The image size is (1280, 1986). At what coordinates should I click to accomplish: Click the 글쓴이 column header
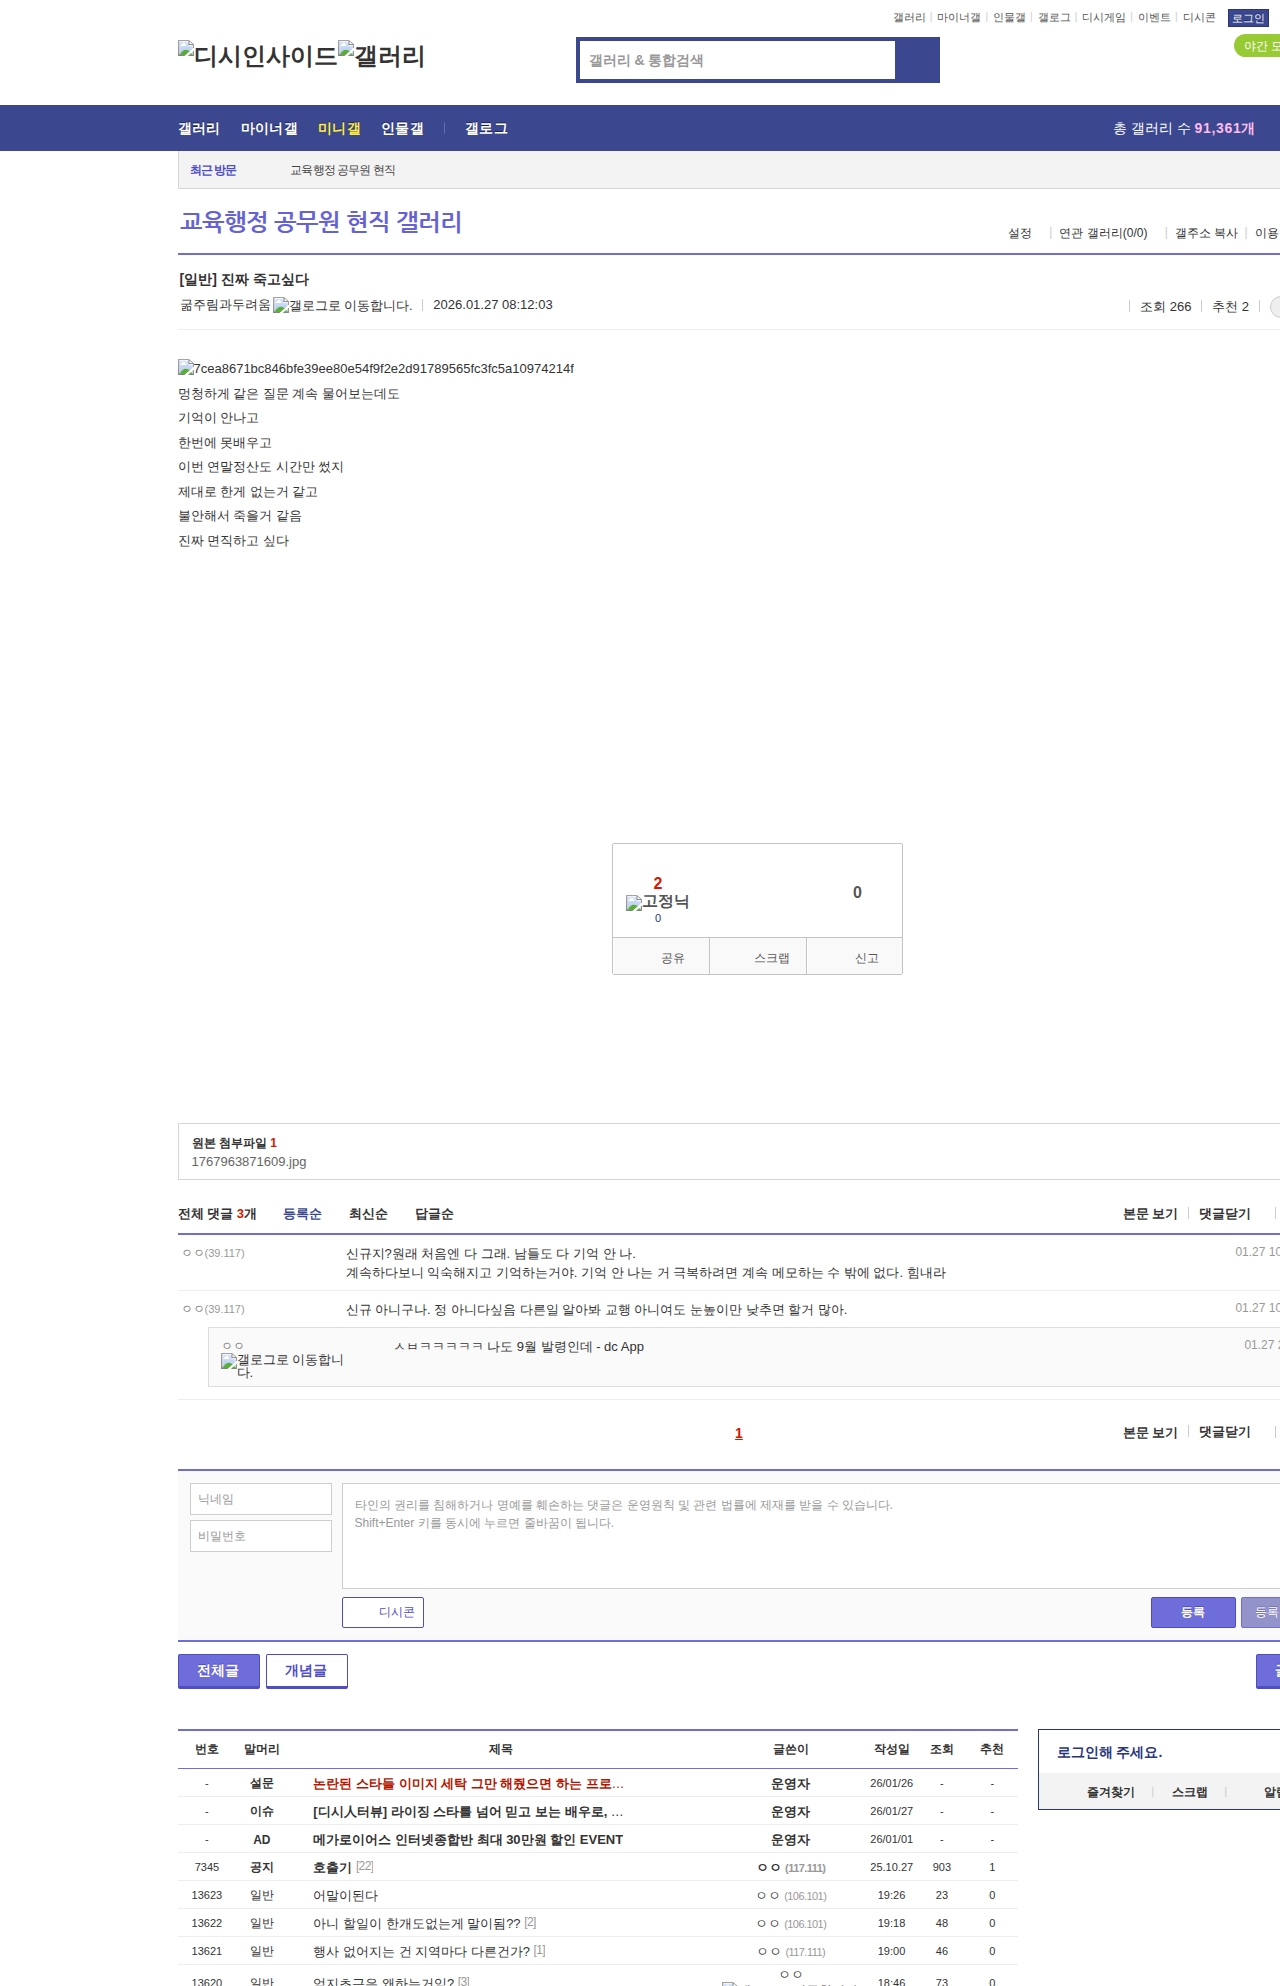pyautogui.click(x=791, y=1749)
